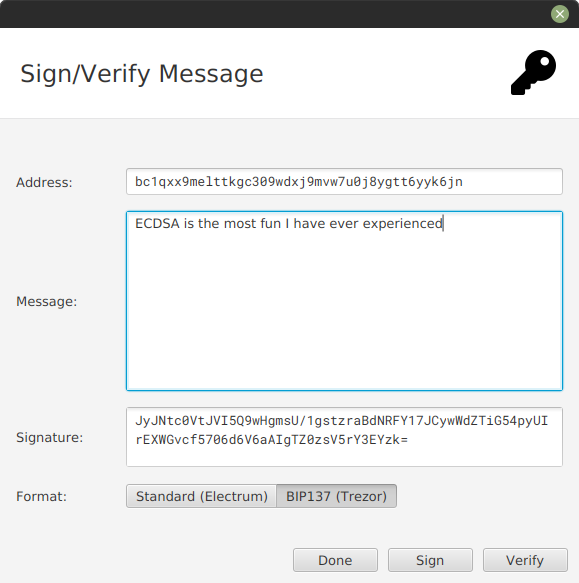Close the Sign/Verify Message dialog
The width and height of the screenshot is (579, 583).
(x=560, y=14)
